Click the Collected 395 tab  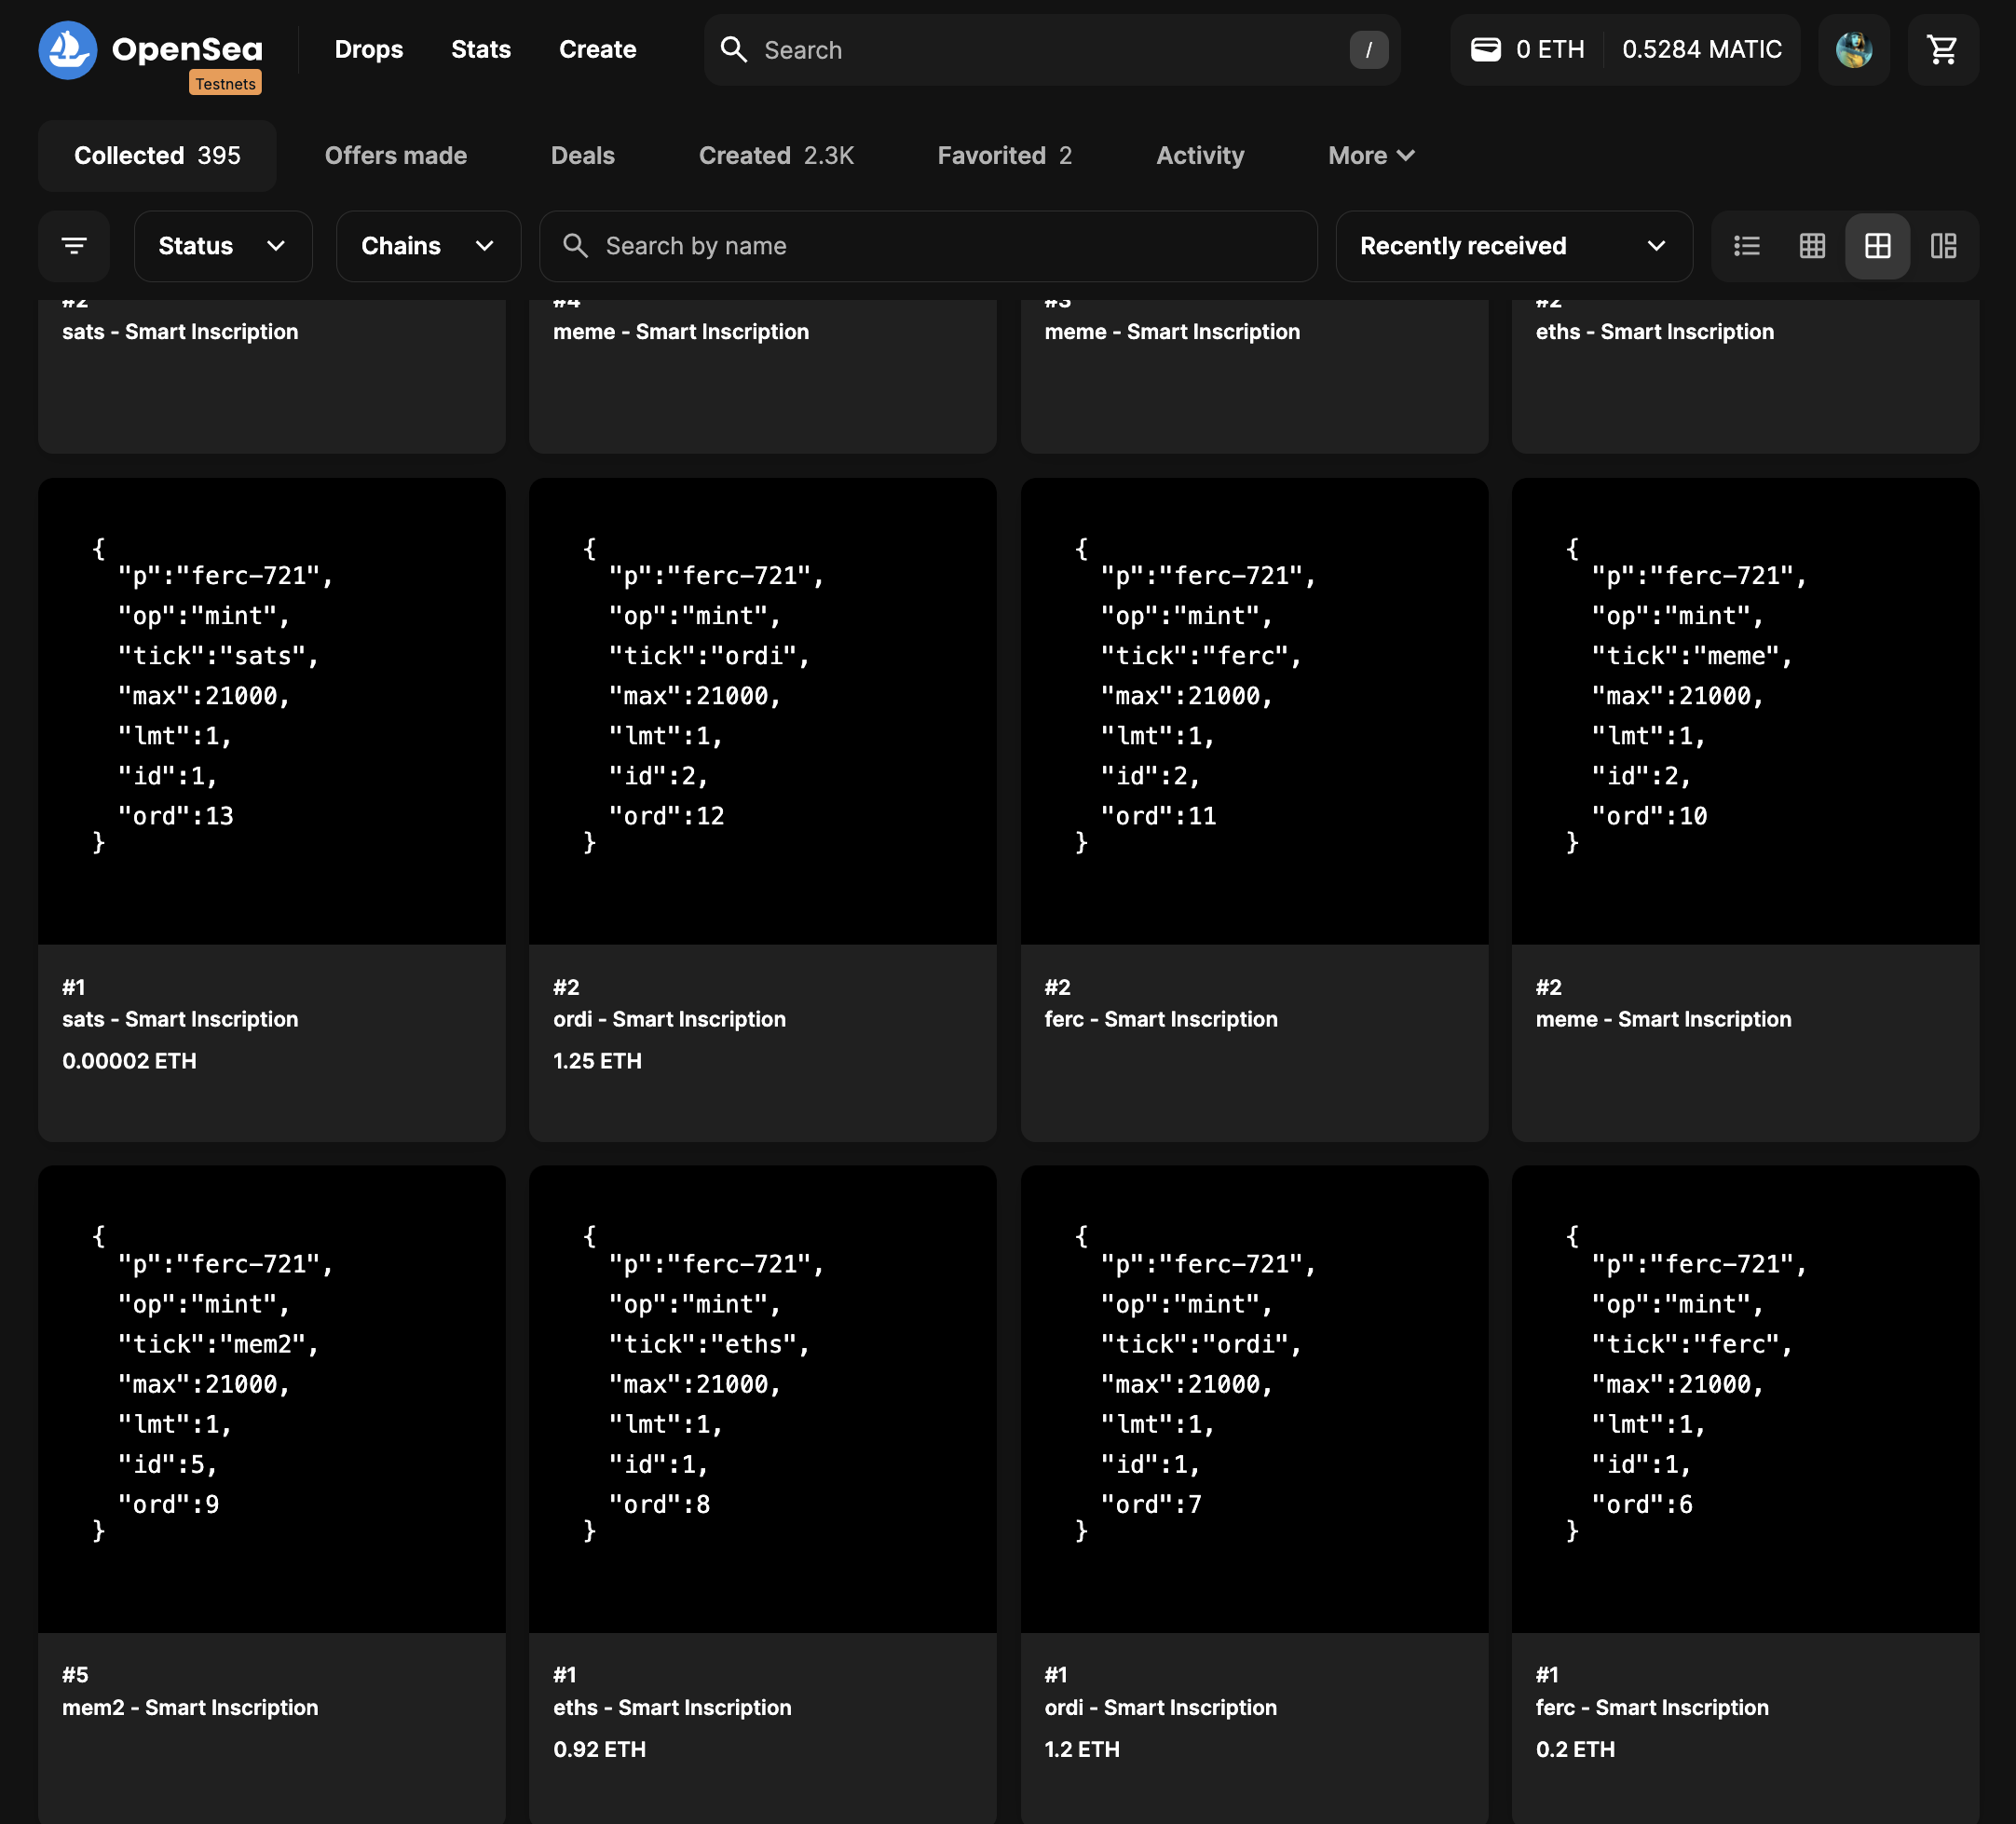[157, 157]
